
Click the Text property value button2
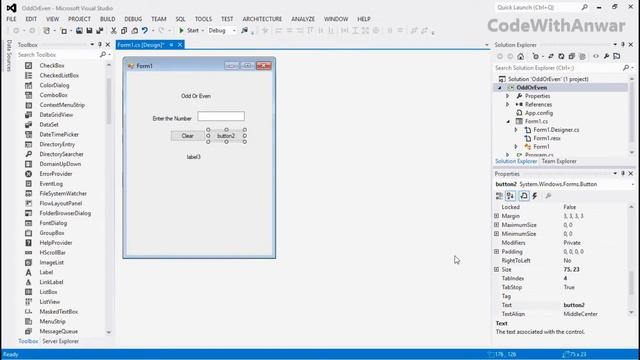point(574,305)
